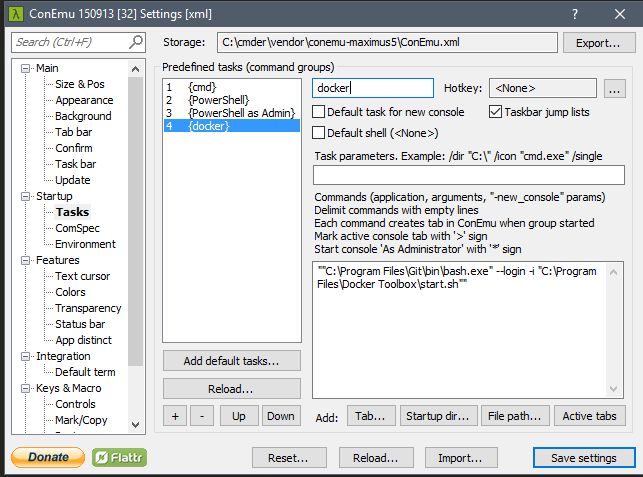The height and width of the screenshot is (477, 643).
Task: Open the Transparency settings page
Action: [x=88, y=308]
